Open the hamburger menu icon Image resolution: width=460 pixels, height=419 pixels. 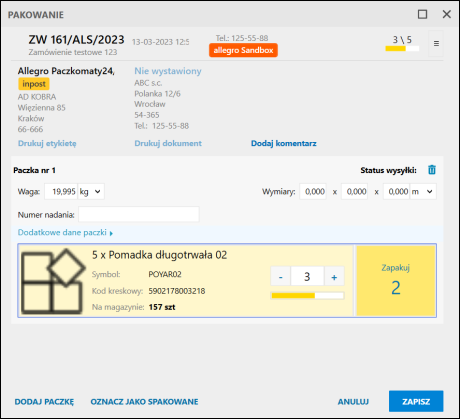click(436, 44)
